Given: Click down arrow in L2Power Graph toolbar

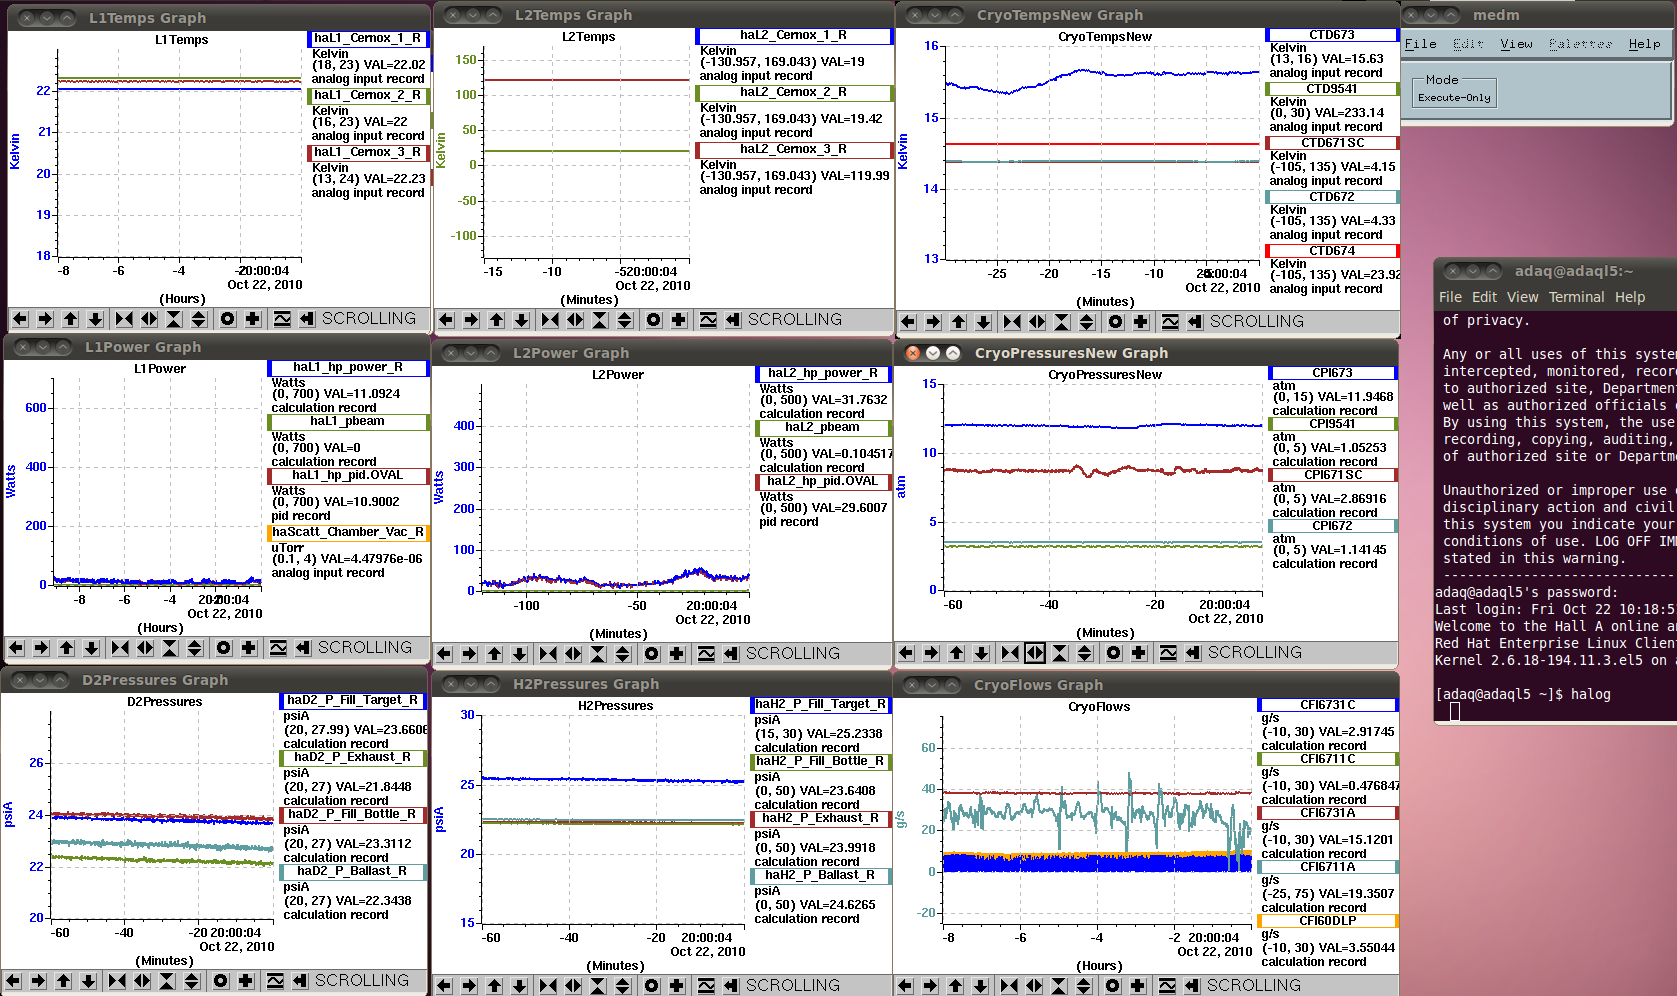Looking at the screenshot, I should 519,654.
